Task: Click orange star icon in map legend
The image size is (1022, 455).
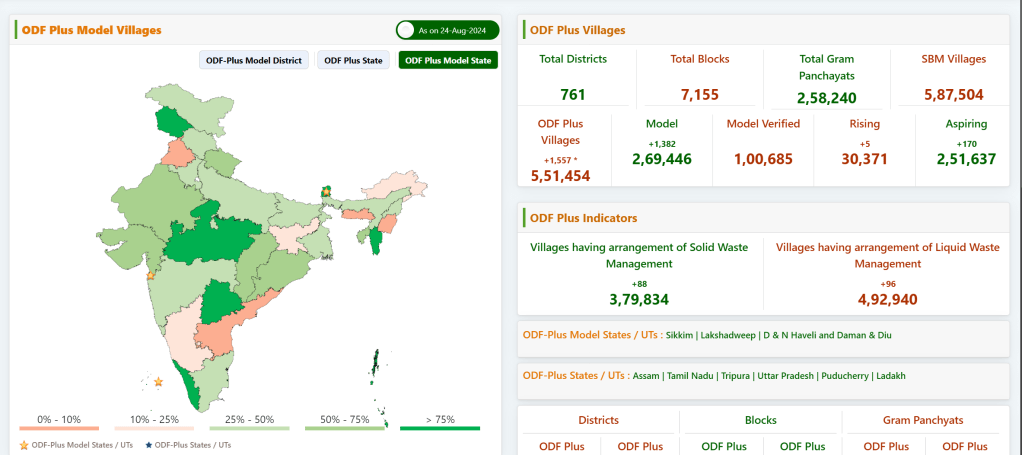Action: (x=24, y=444)
